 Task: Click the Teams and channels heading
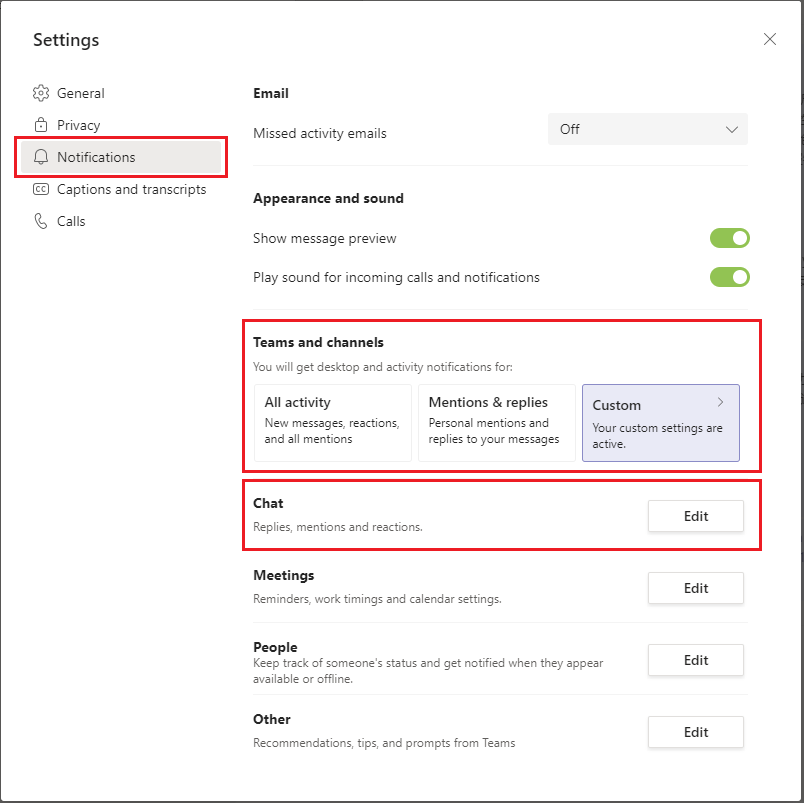(318, 342)
